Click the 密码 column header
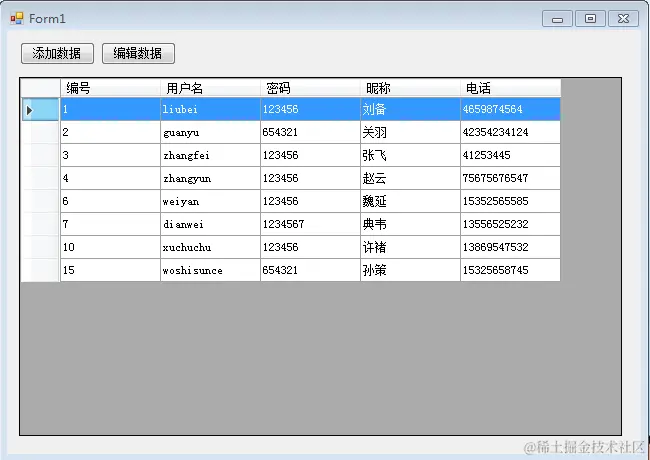 pyautogui.click(x=310, y=88)
